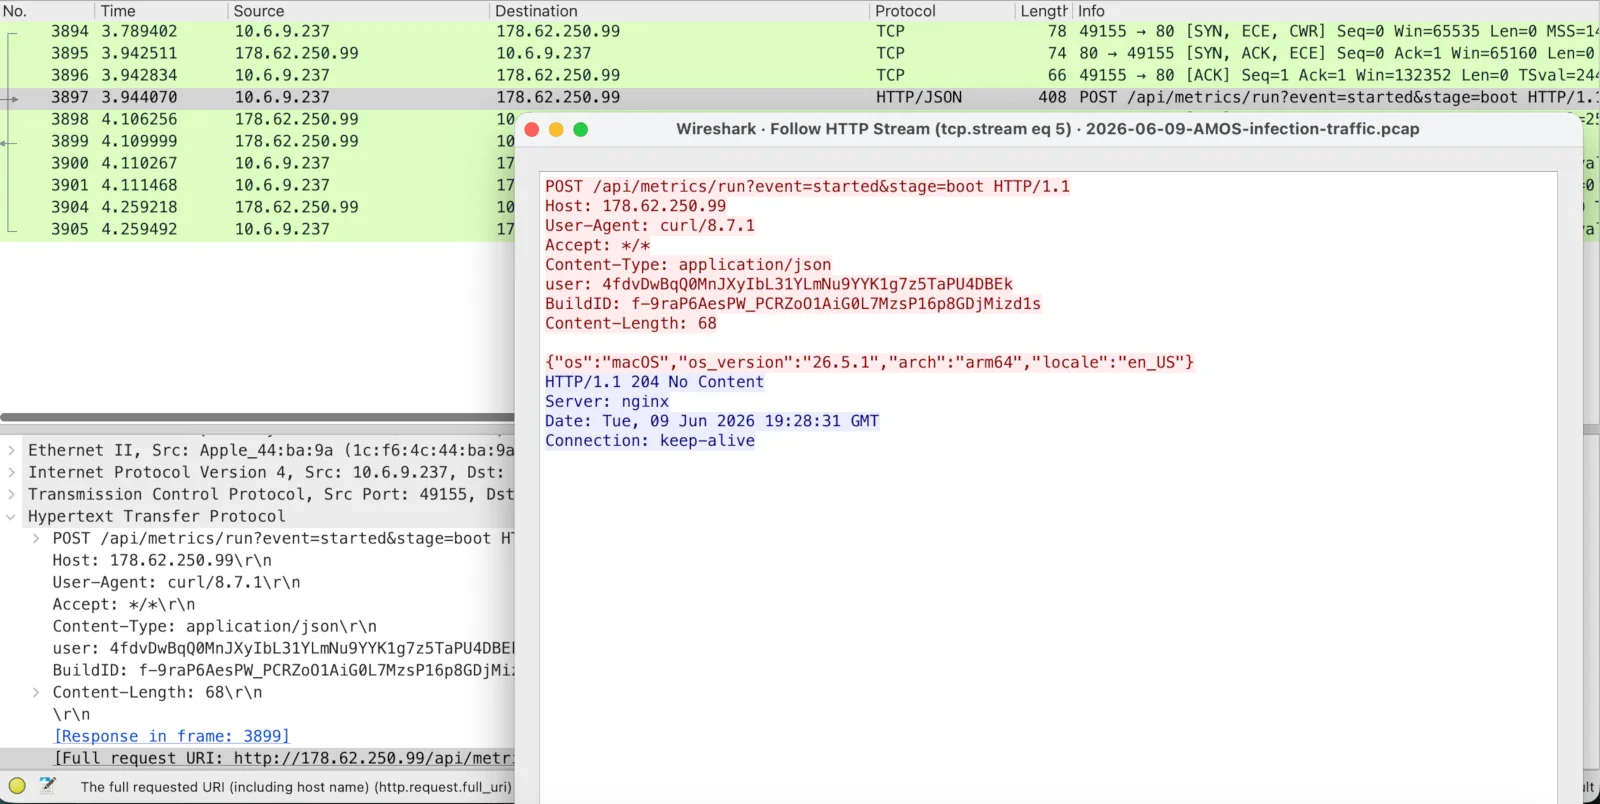
Task: Click the packet list horizontal scrollbar
Action: coord(257,417)
